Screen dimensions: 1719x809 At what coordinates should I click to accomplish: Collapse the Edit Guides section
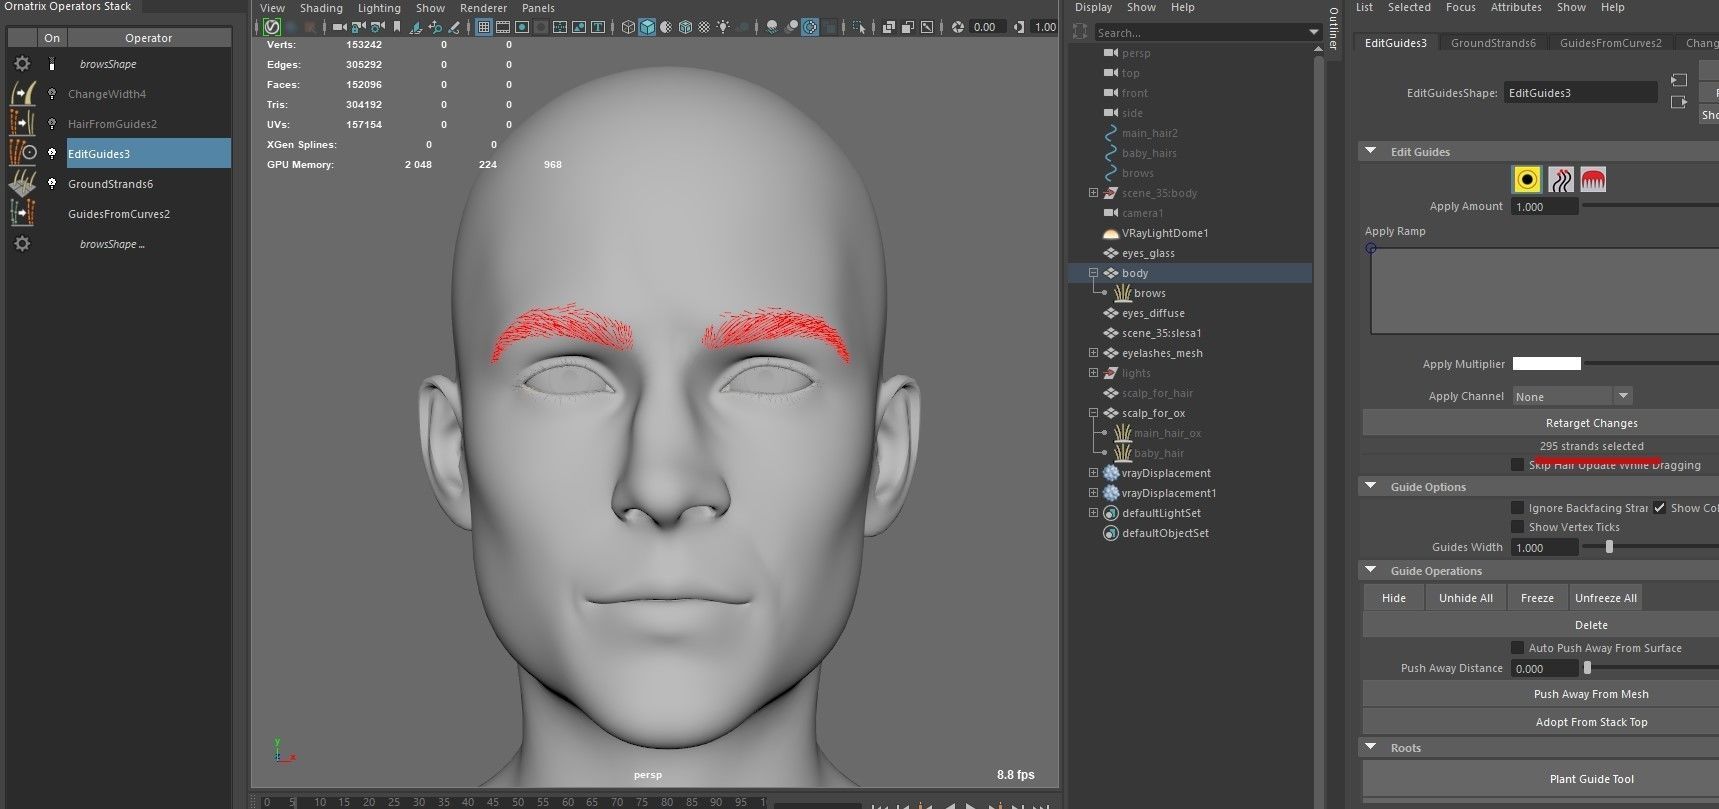pyautogui.click(x=1370, y=151)
